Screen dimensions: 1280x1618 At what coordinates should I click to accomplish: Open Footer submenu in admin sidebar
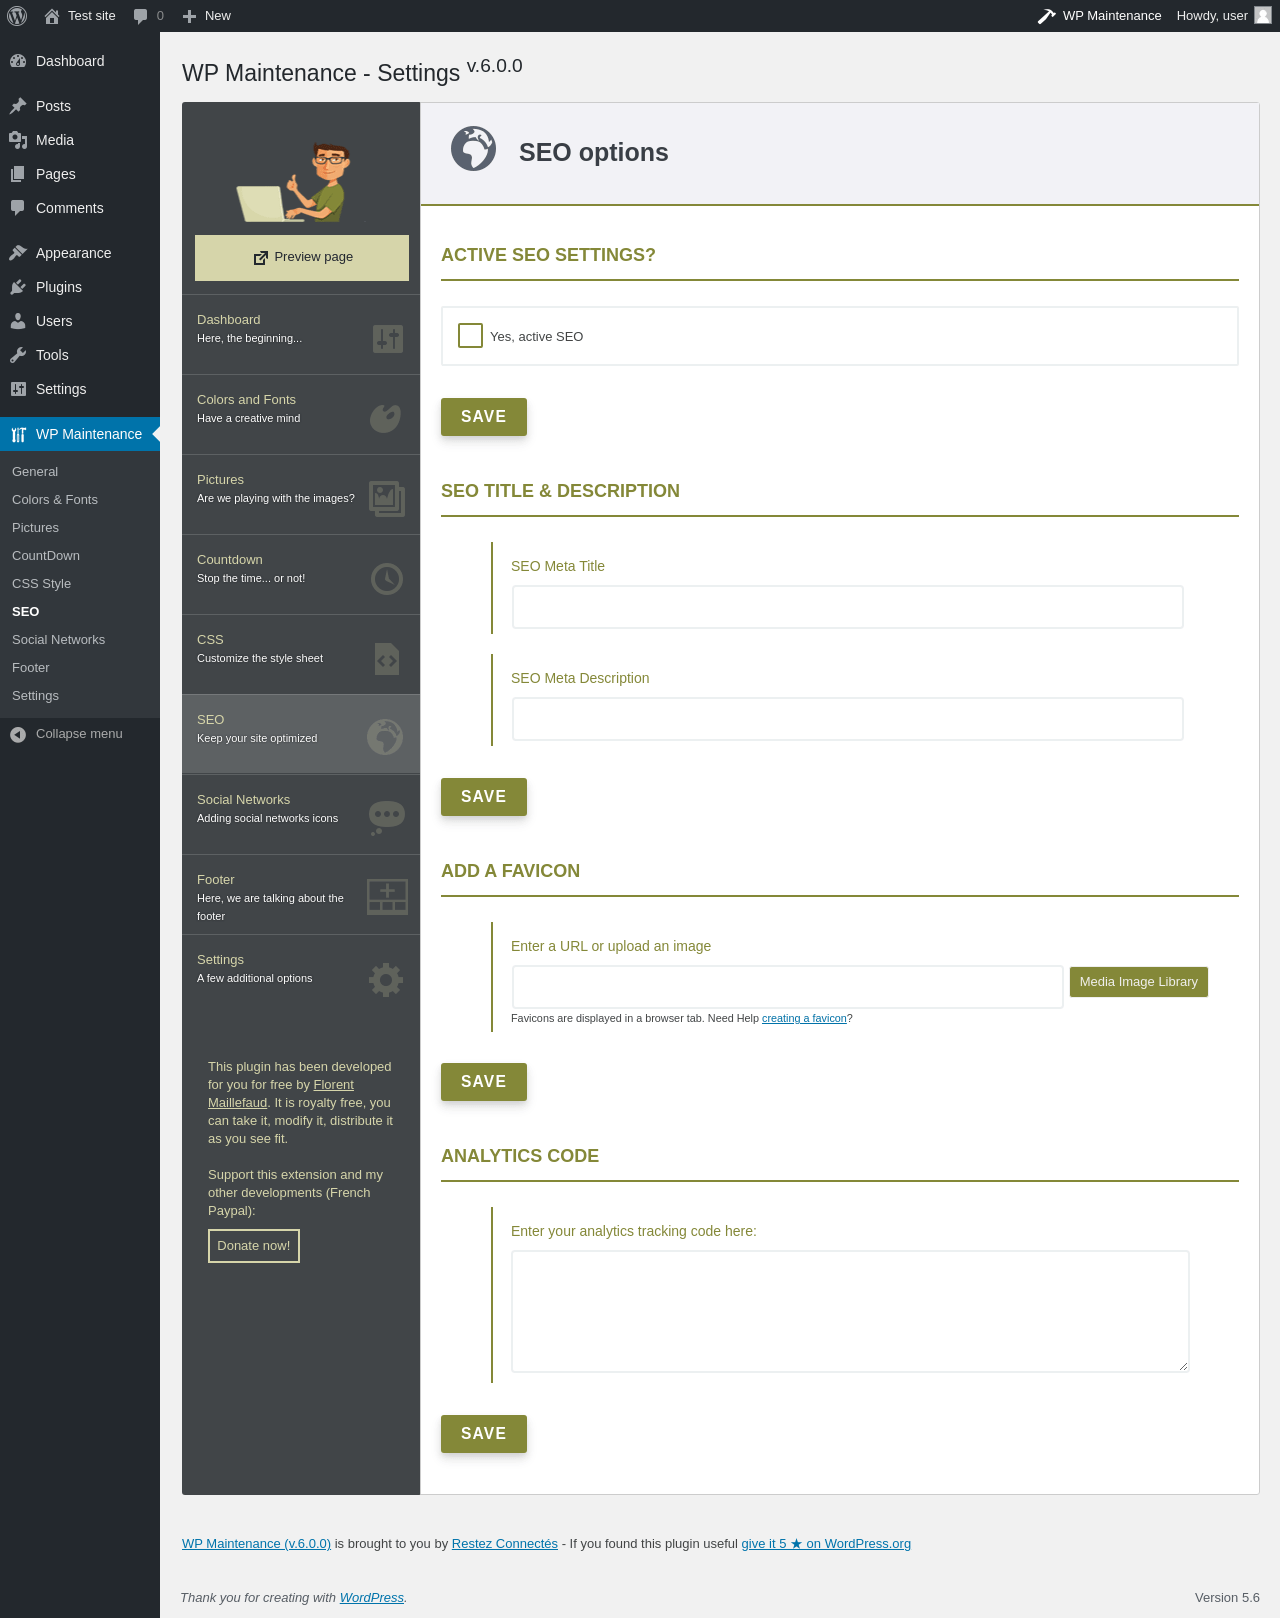[x=31, y=668]
